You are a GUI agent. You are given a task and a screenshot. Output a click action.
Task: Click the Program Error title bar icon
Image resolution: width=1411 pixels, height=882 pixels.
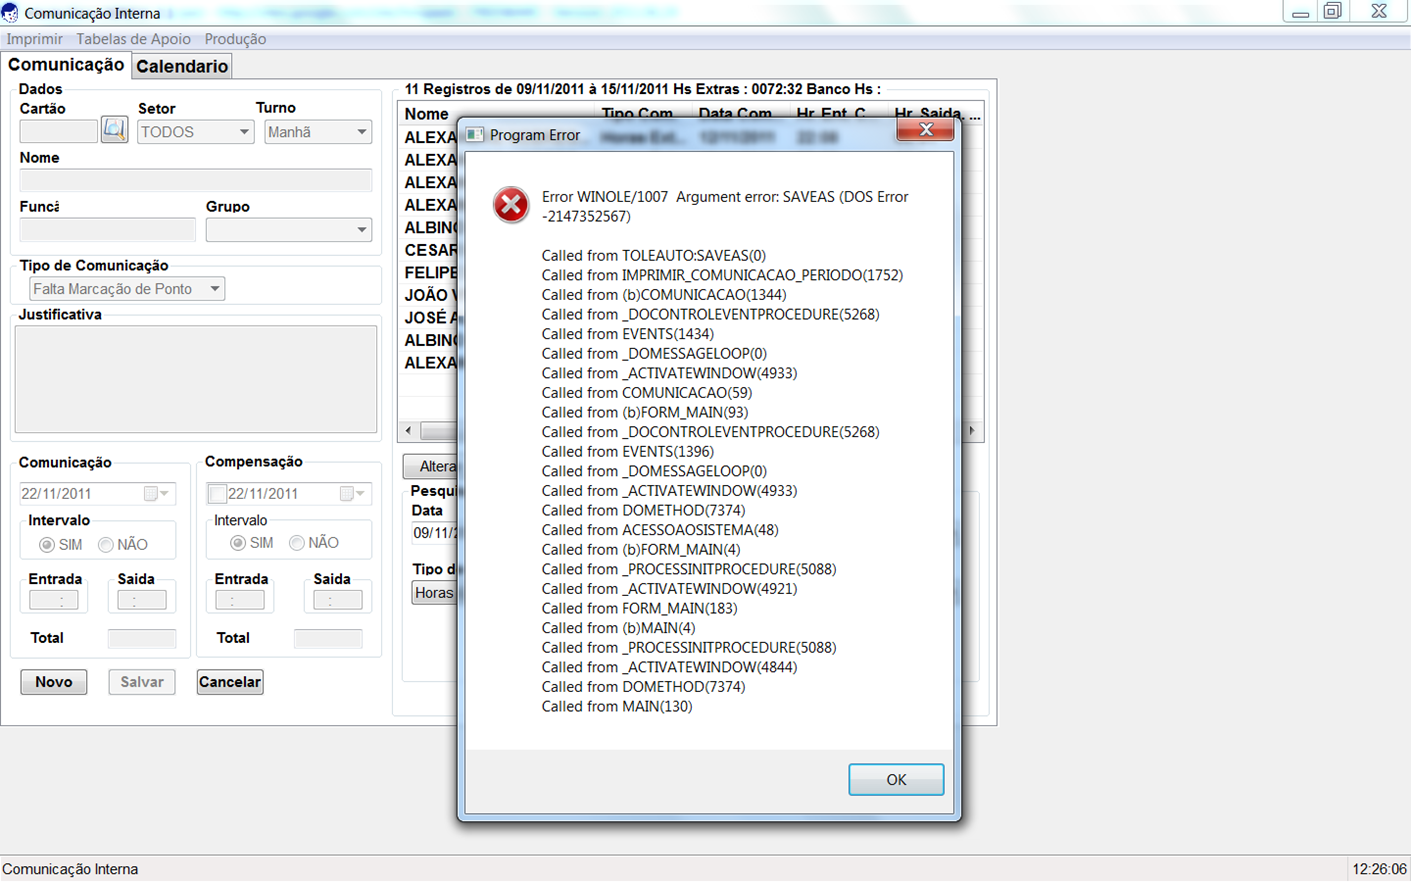475,135
